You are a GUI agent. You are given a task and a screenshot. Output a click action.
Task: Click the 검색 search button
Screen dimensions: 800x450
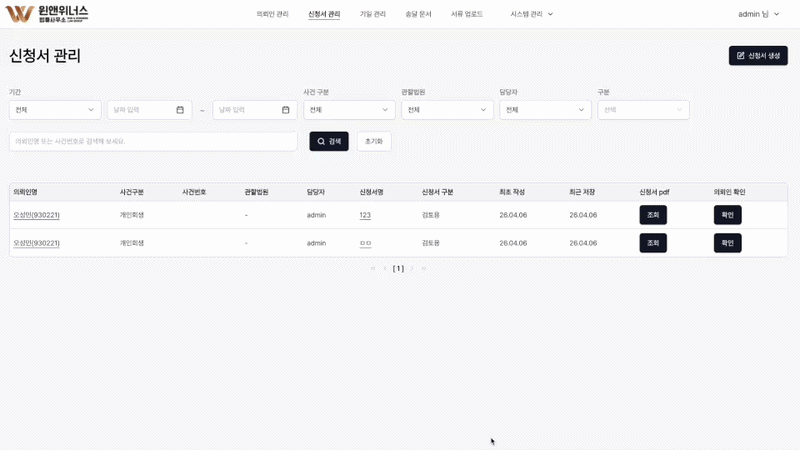(x=329, y=142)
